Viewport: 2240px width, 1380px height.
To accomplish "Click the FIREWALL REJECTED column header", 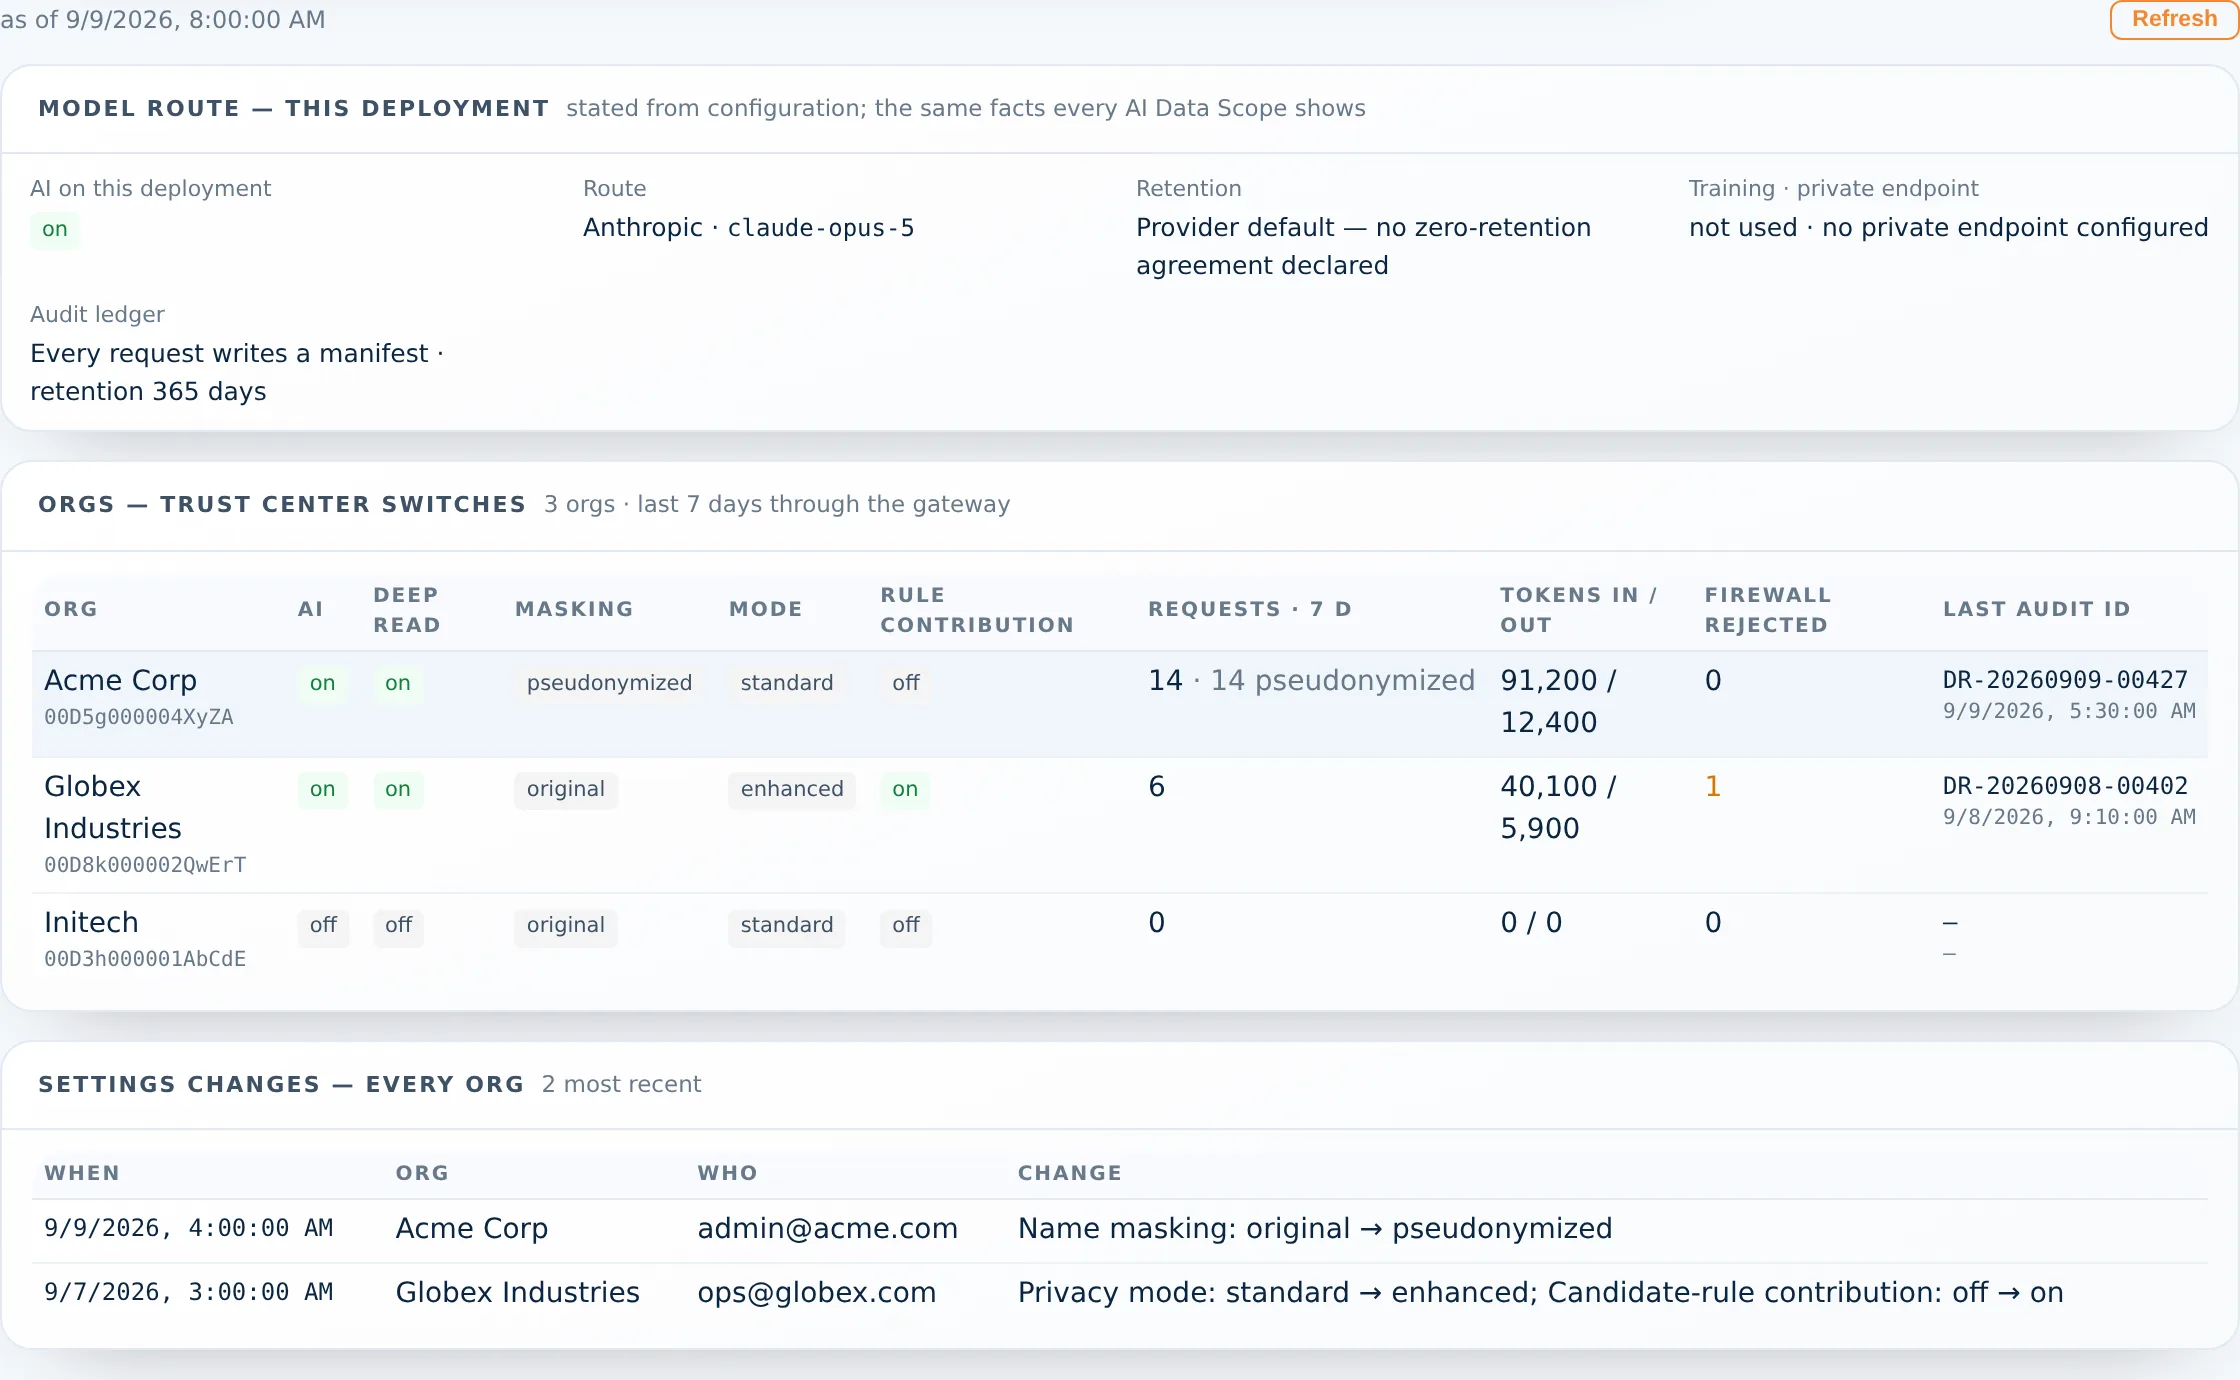I will [1768, 610].
